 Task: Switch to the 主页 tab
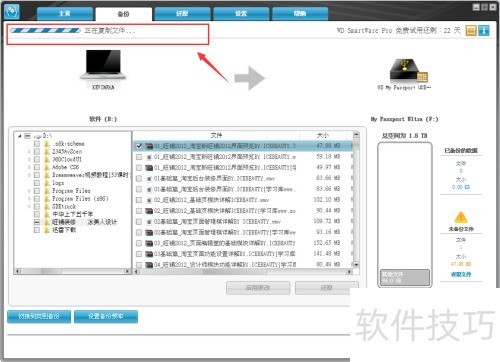click(x=65, y=14)
